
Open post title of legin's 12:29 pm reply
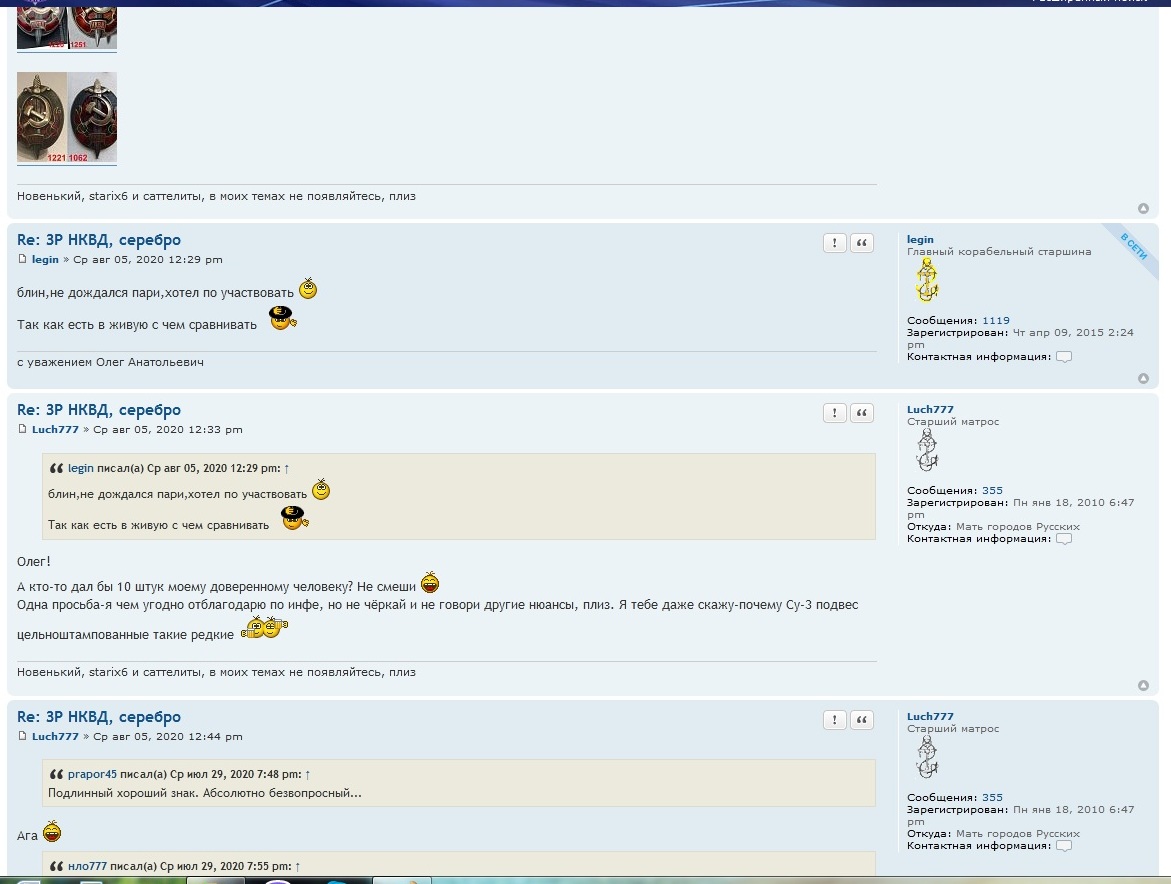pos(99,240)
